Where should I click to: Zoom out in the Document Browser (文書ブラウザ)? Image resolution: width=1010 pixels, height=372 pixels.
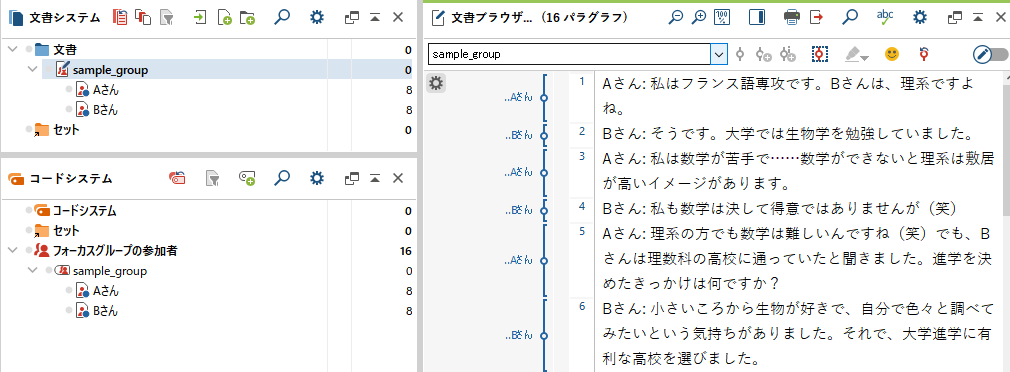point(676,17)
